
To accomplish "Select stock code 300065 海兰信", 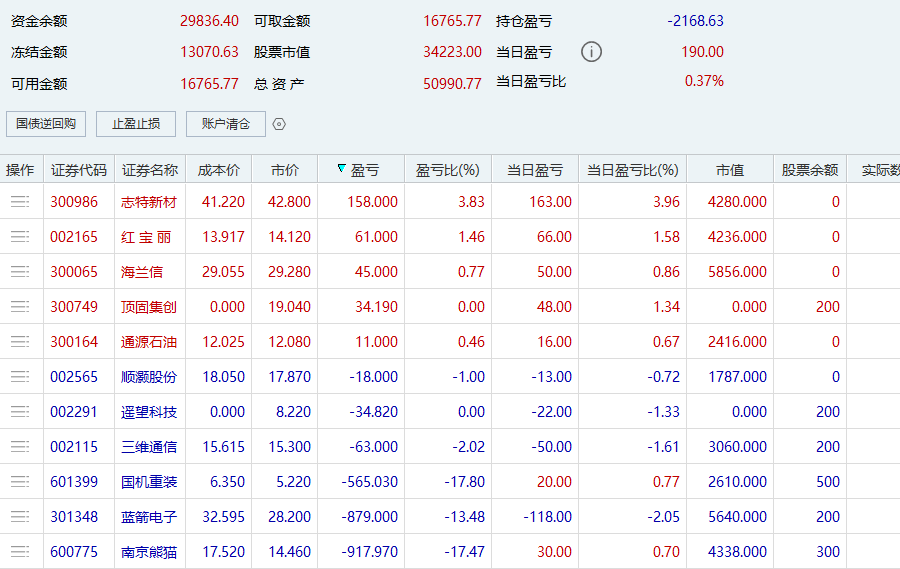I will [x=75, y=272].
